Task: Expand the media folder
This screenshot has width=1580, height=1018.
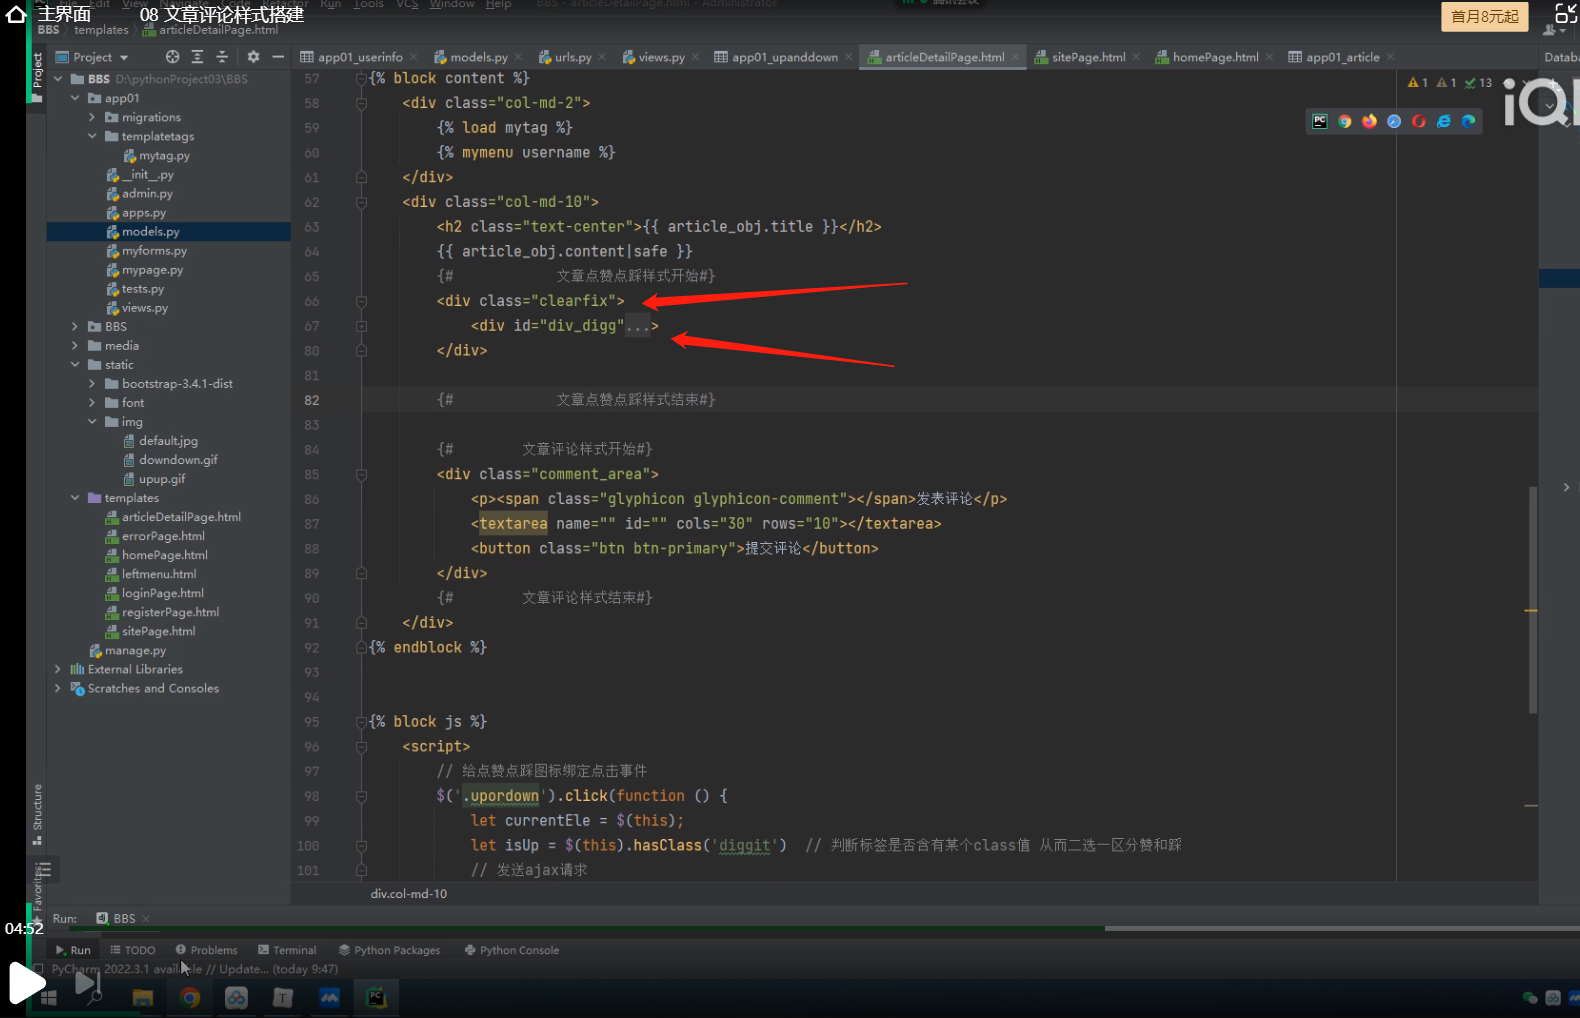Action: (x=75, y=346)
